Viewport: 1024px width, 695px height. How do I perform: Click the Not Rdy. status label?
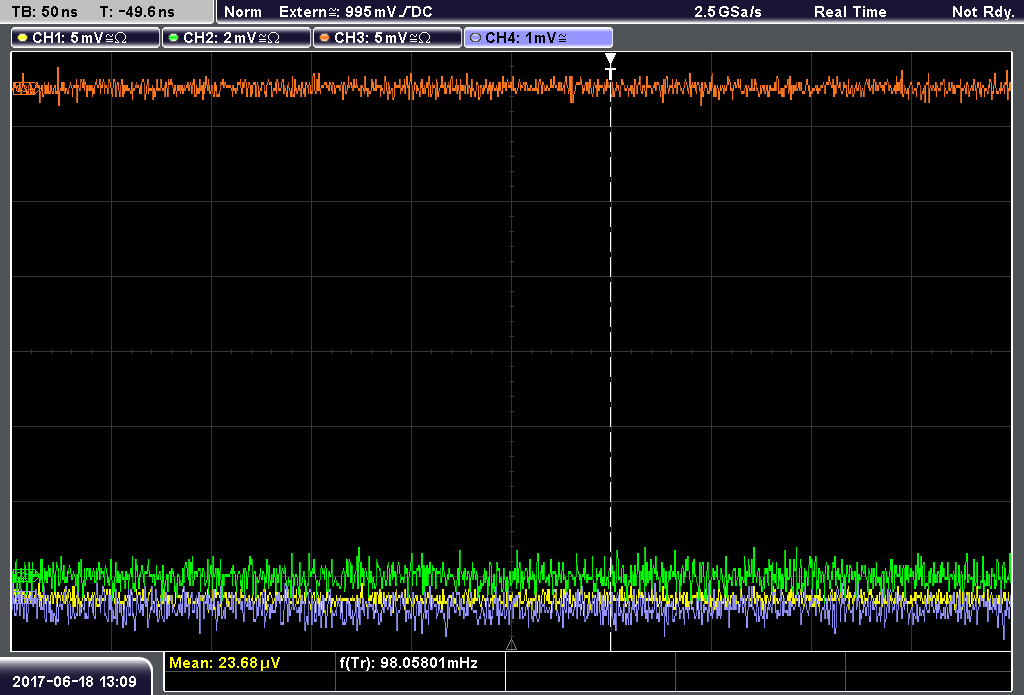coord(983,12)
